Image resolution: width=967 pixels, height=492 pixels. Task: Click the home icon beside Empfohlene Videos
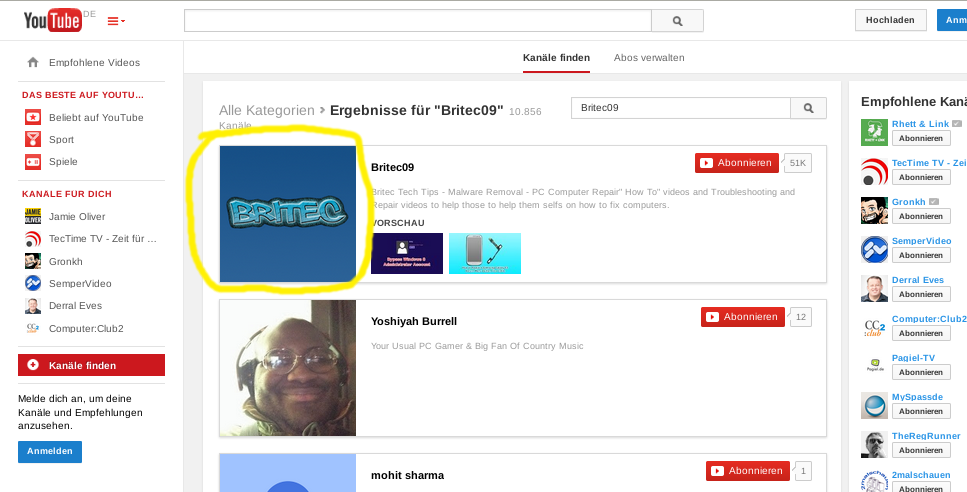(x=33, y=62)
